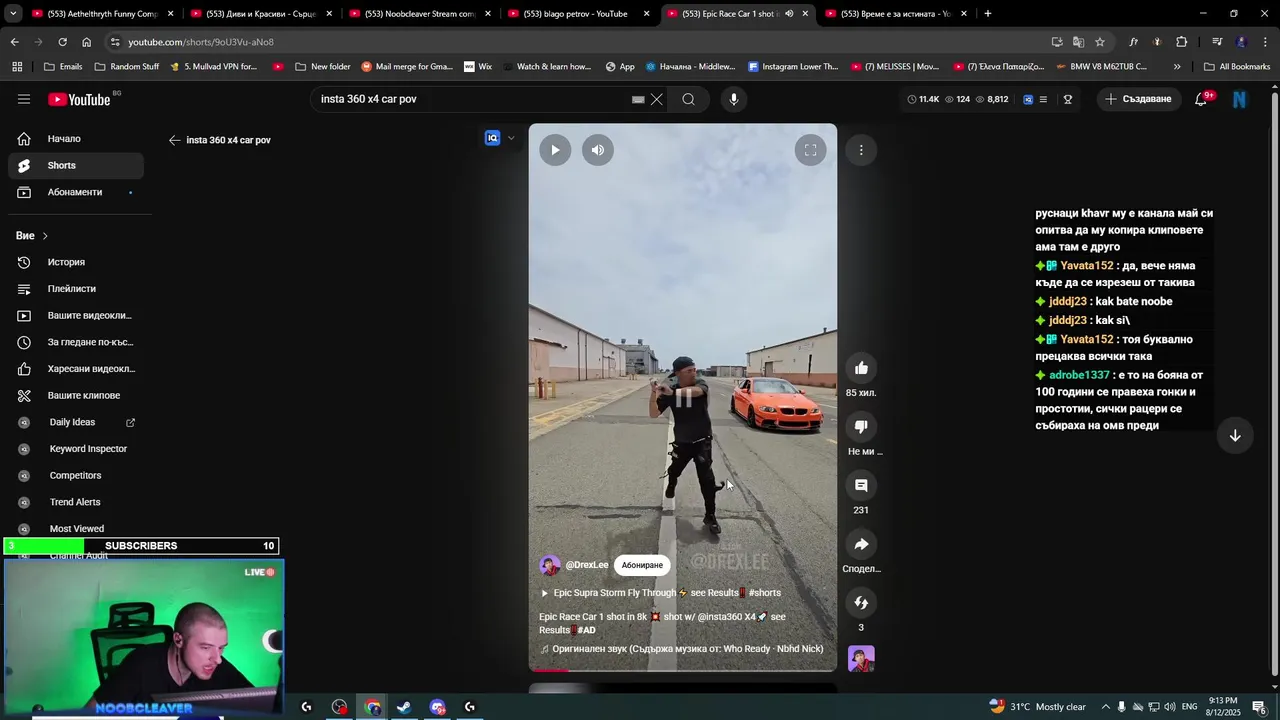1280x720 pixels.
Task: Open tab search dropdown arrow
Action: coord(13,14)
